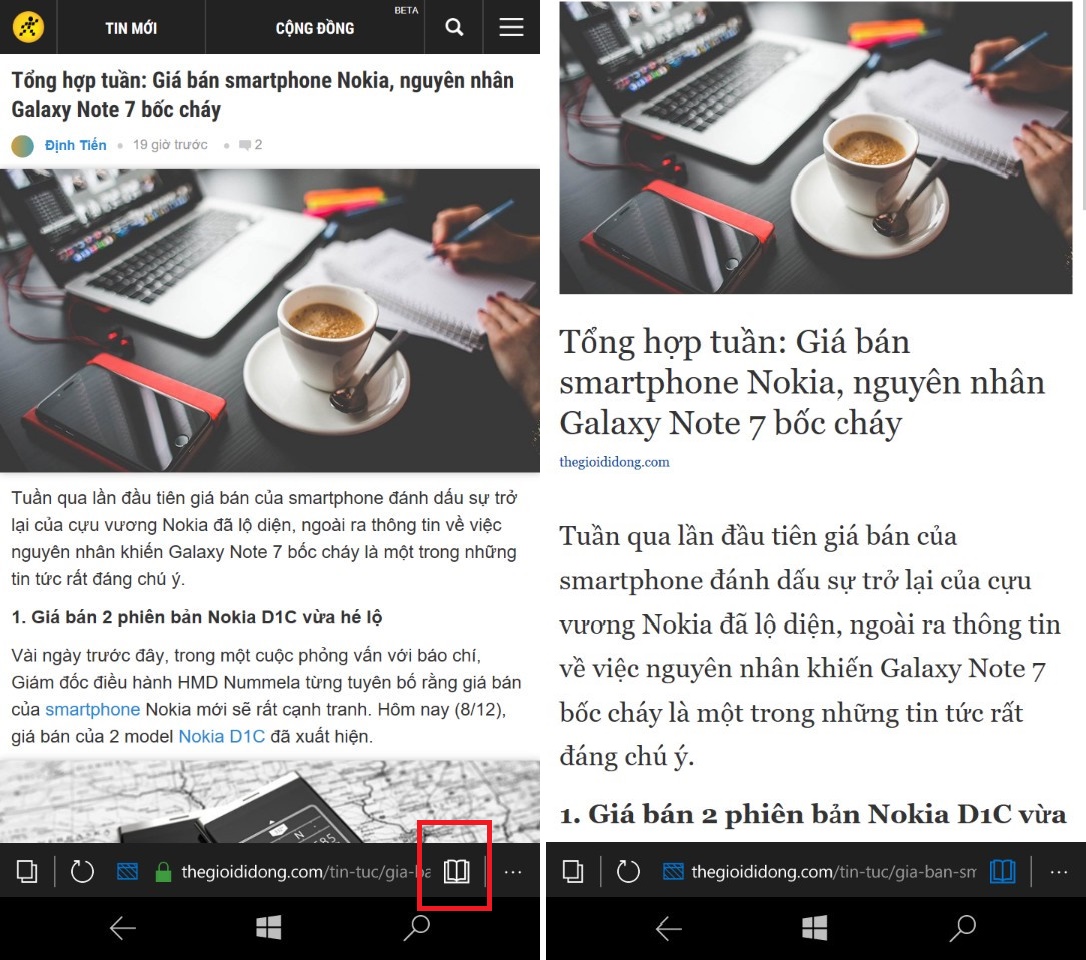This screenshot has height=960, width=1086.
Task: Refresh the page in right browser bar
Action: pyautogui.click(x=628, y=871)
